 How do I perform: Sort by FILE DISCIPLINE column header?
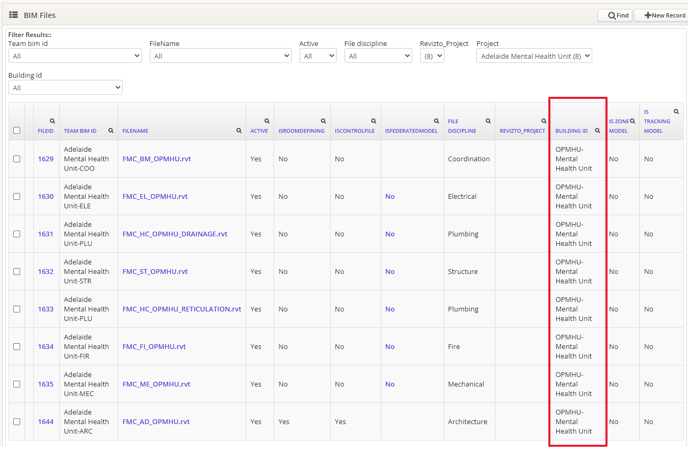point(462,126)
